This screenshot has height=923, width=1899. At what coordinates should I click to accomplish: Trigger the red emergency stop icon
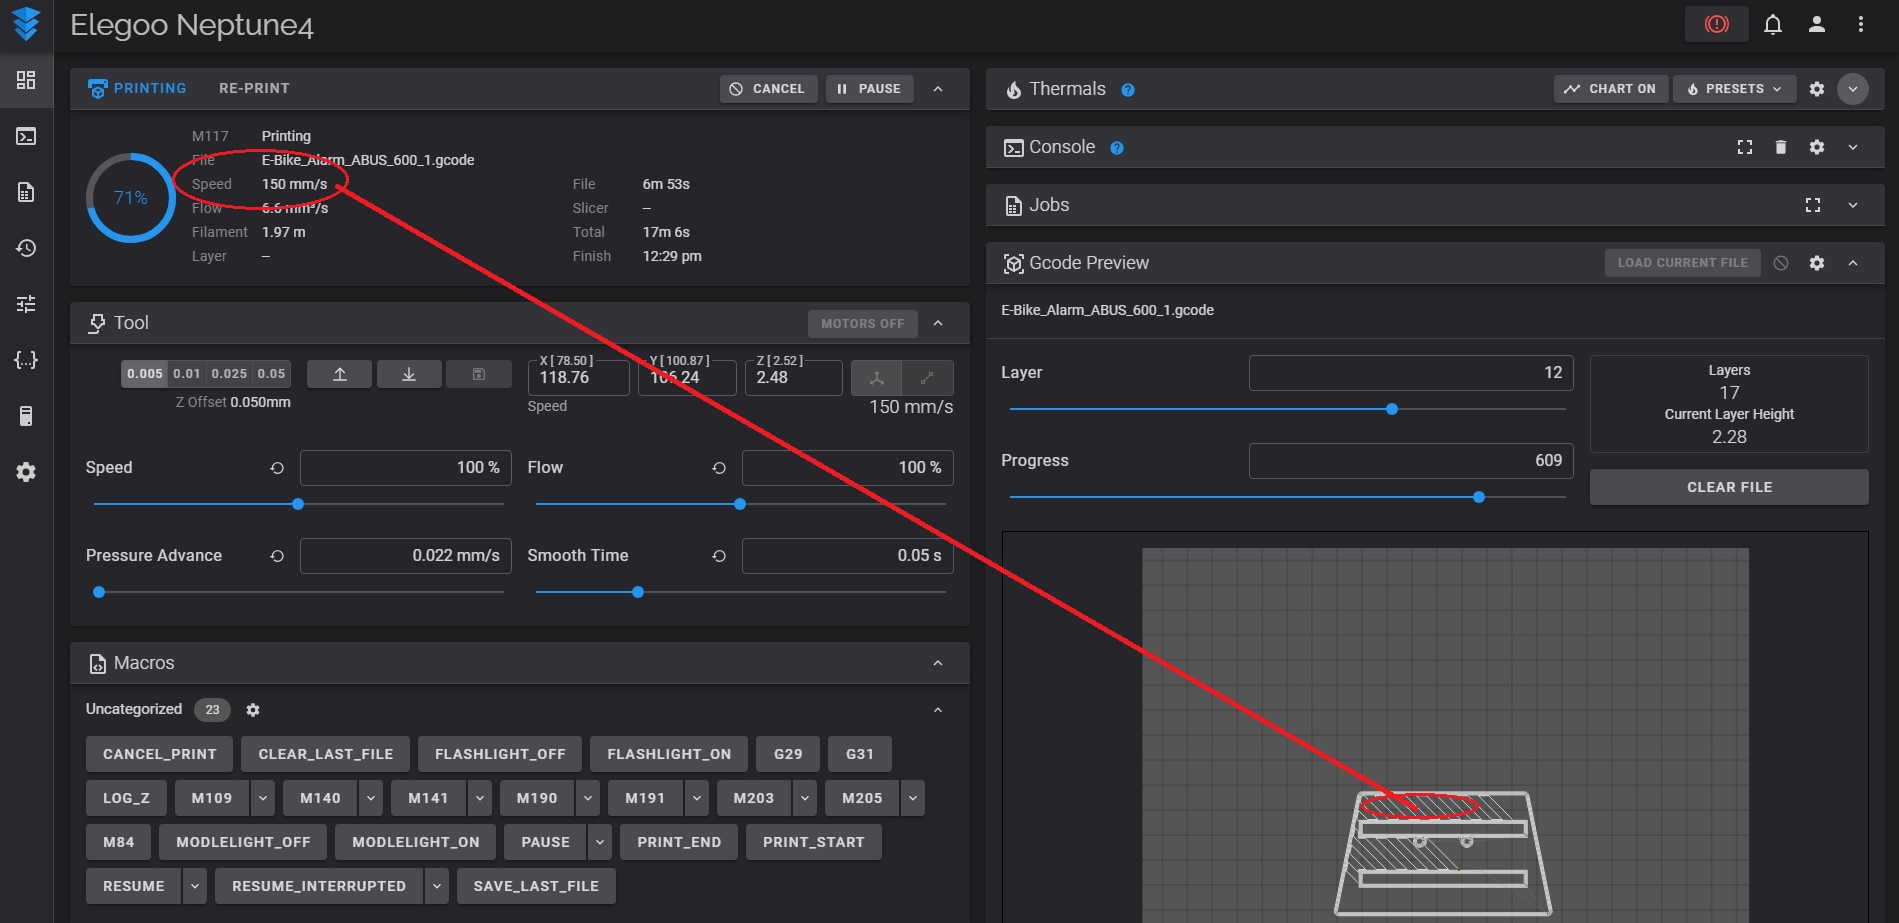click(x=1716, y=24)
